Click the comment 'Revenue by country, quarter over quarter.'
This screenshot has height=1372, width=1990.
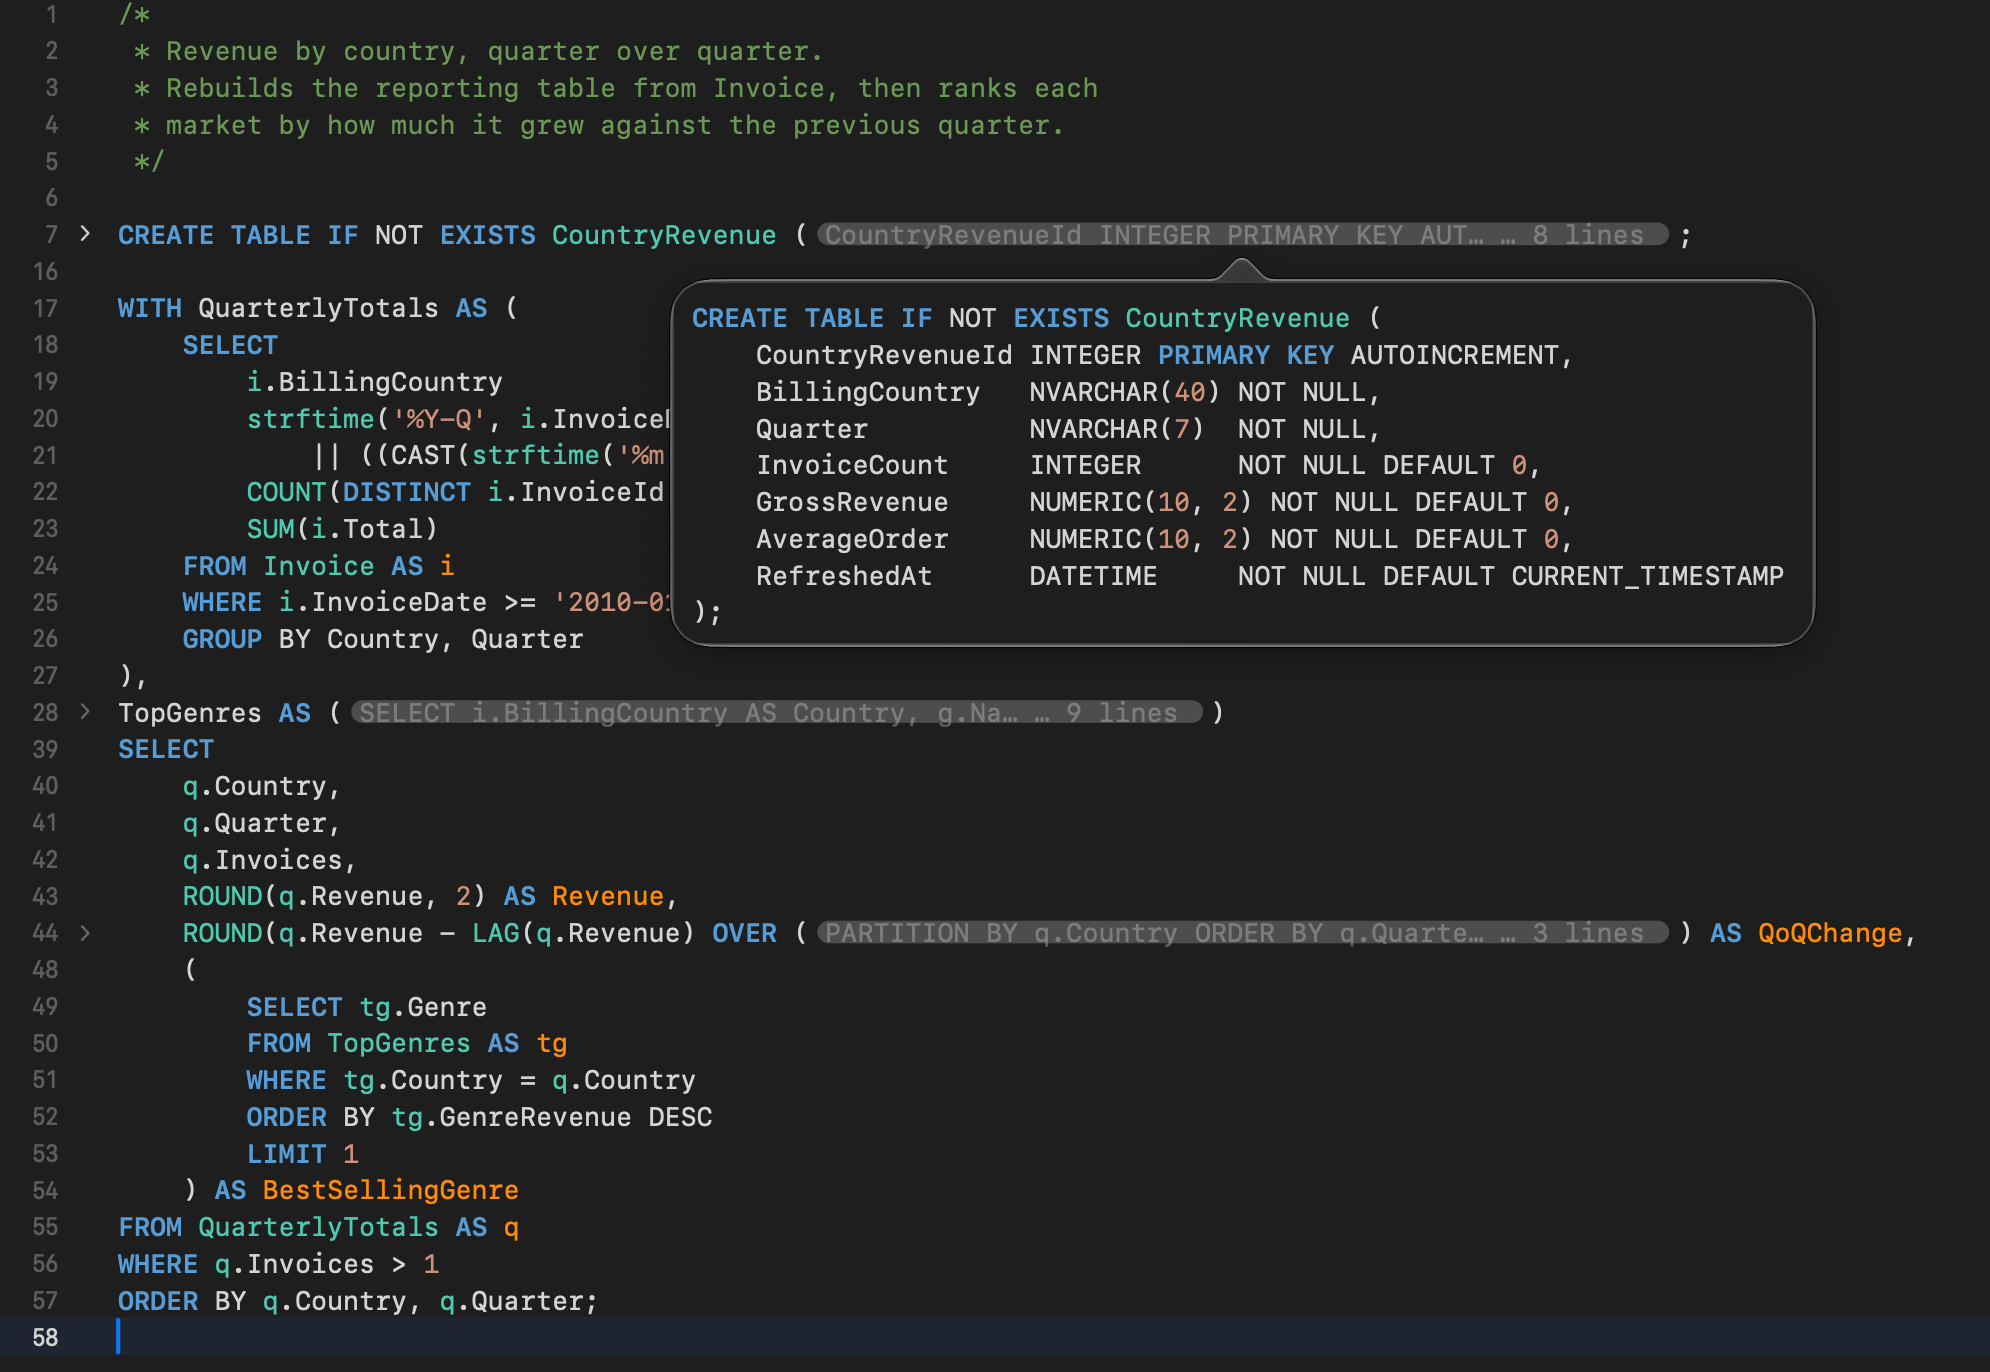494,51
